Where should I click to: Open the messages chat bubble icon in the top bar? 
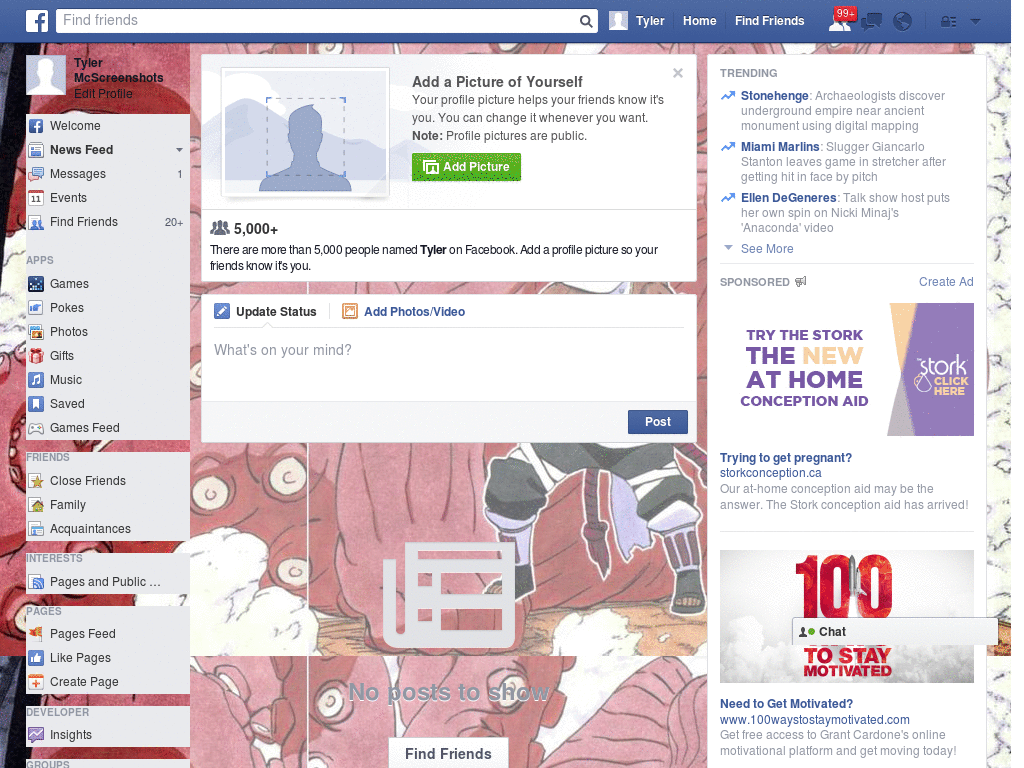point(871,22)
